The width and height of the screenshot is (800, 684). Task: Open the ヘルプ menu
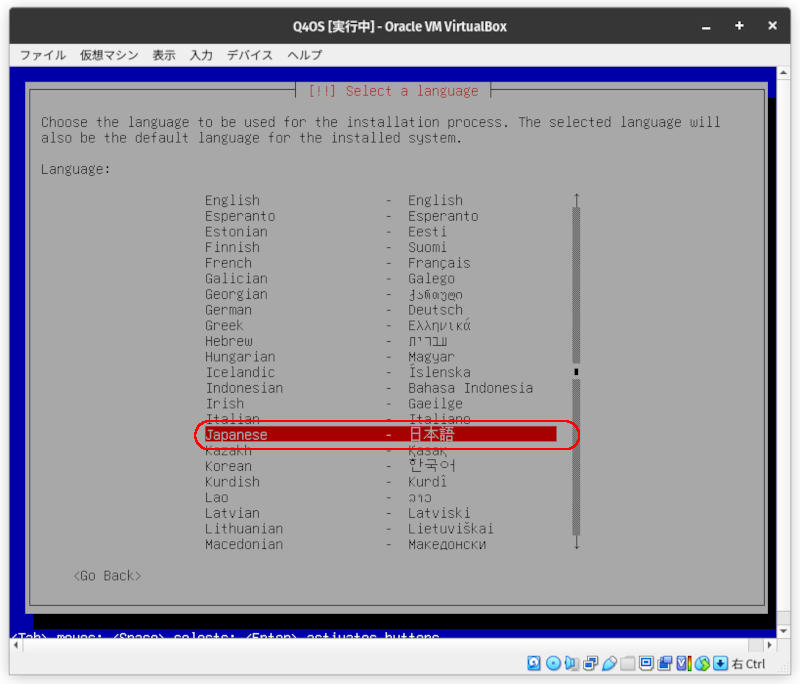[x=305, y=55]
